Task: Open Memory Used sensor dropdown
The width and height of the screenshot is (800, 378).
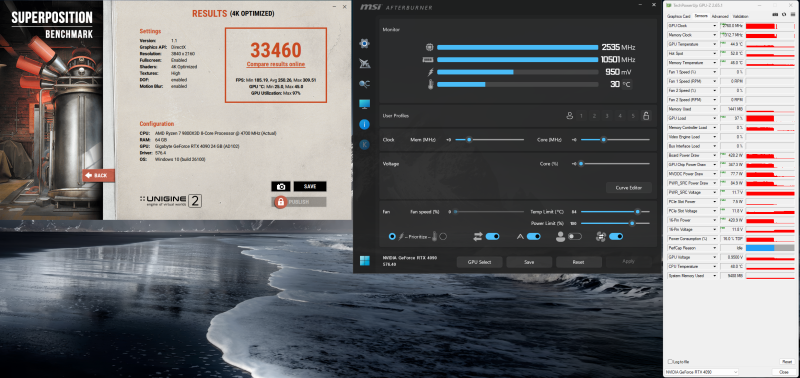Action: pos(715,109)
